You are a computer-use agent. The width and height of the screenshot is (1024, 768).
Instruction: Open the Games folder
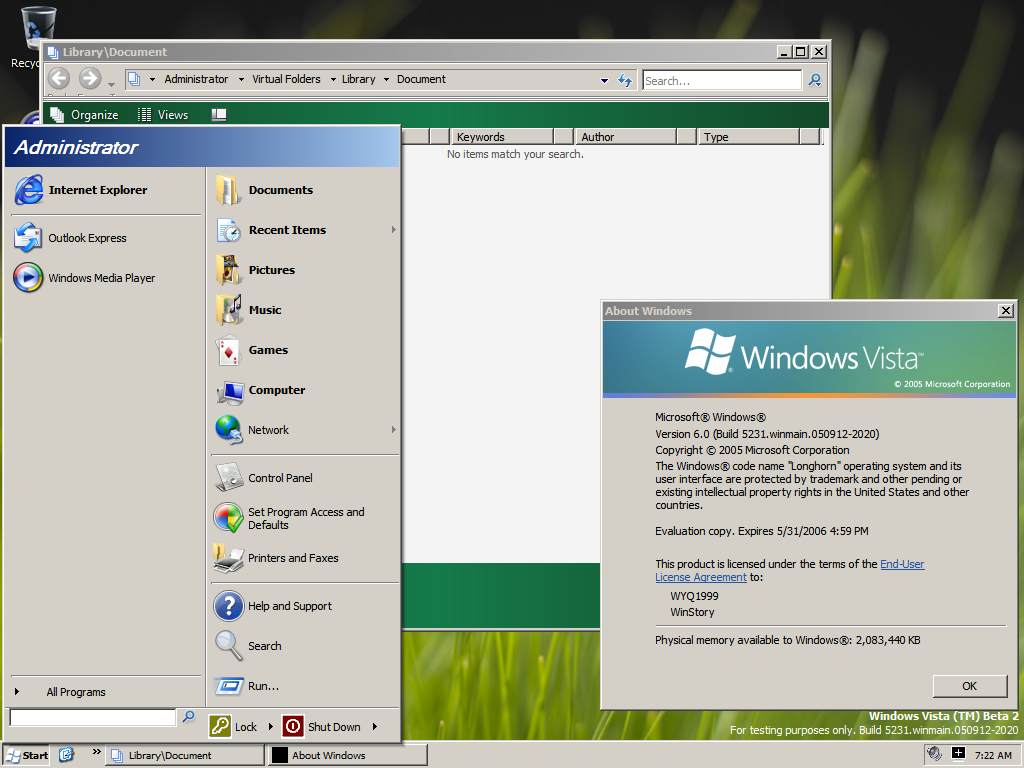(x=267, y=350)
